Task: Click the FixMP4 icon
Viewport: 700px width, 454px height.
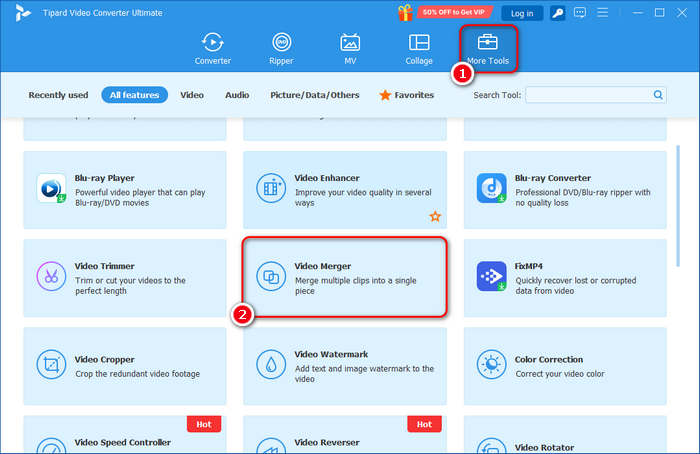Action: tap(491, 276)
